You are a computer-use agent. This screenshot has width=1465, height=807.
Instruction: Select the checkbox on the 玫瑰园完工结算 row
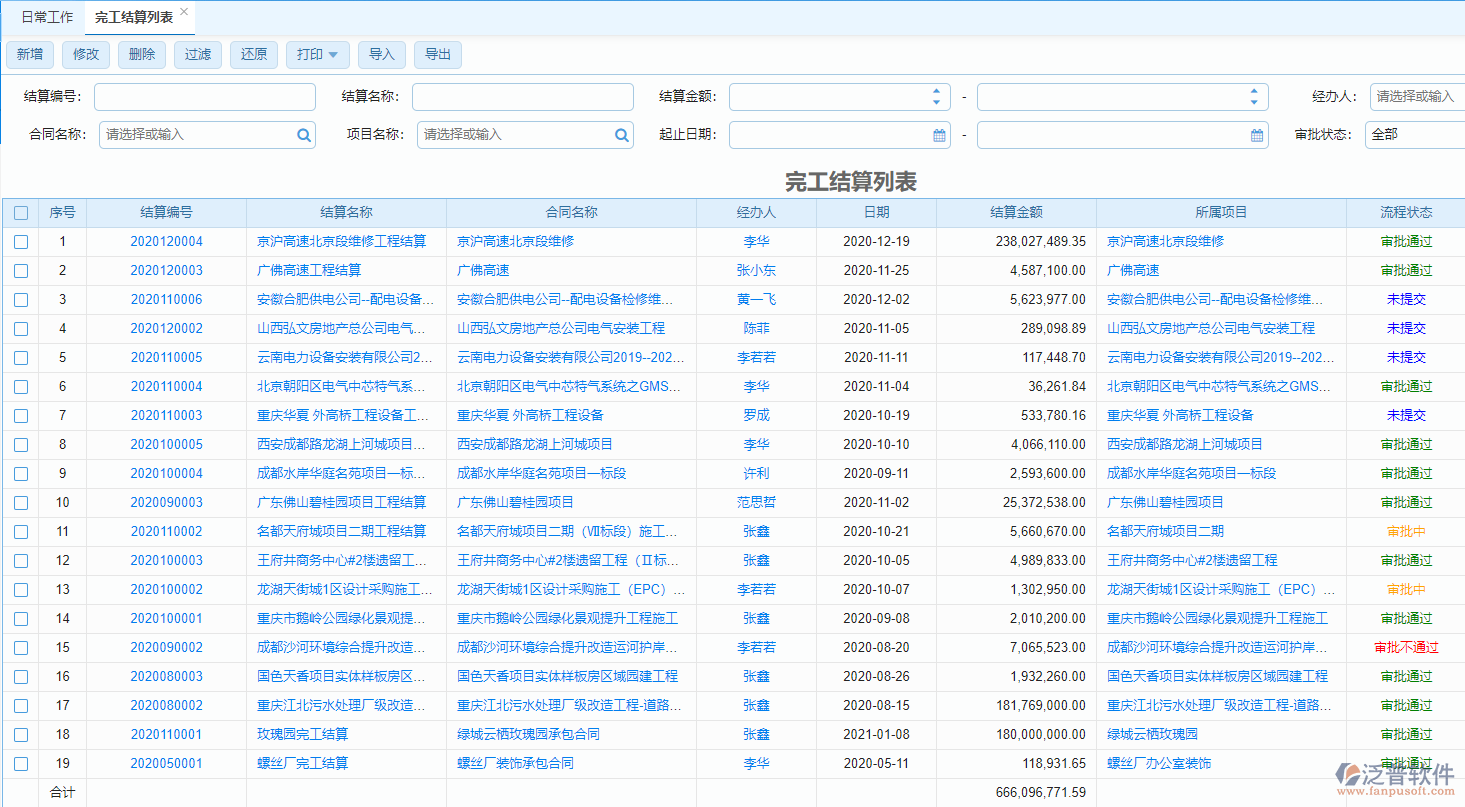[21, 733]
